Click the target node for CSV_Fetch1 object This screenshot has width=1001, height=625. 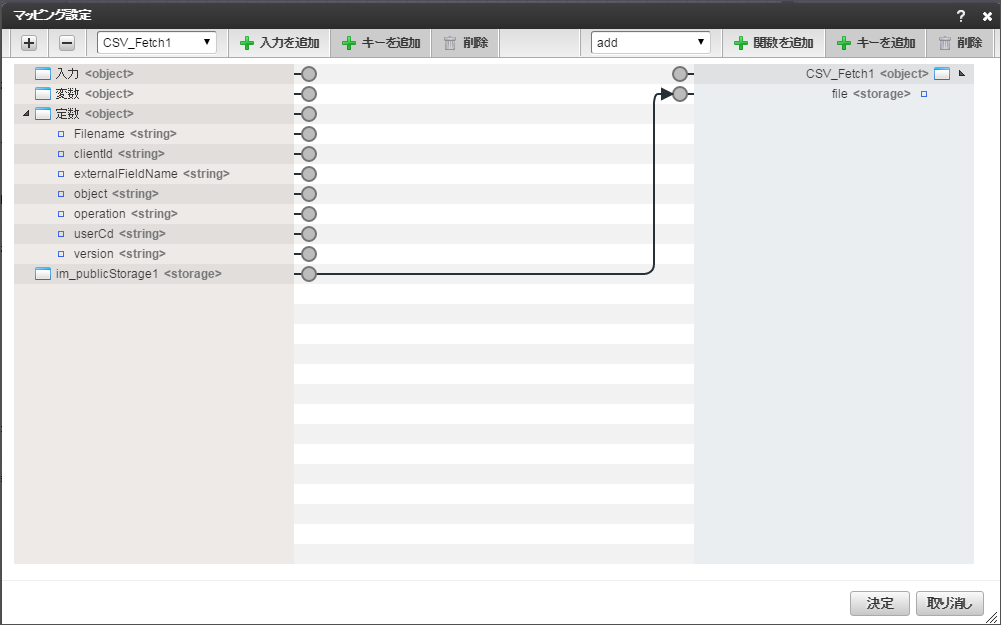[x=680, y=74]
